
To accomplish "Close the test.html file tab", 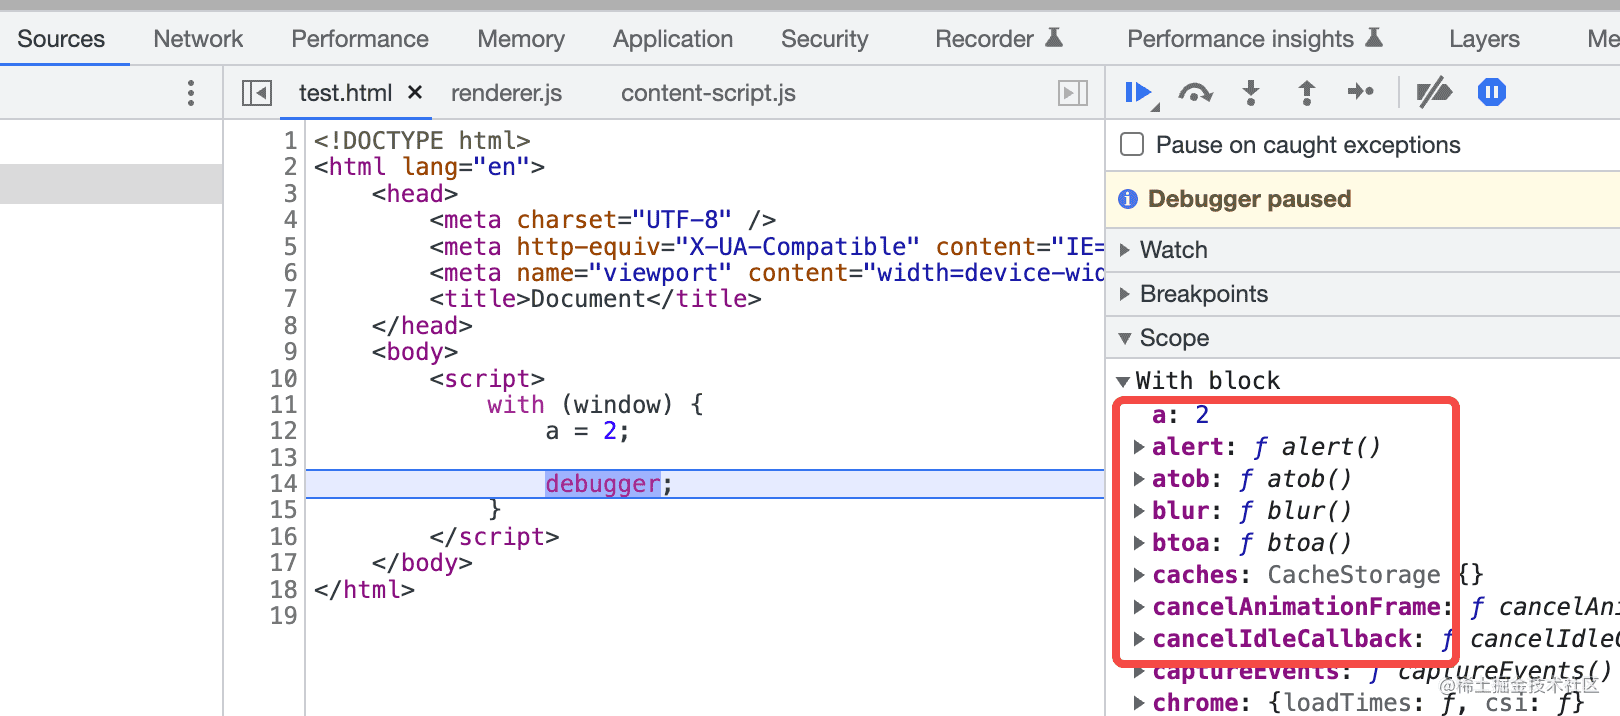I will point(415,93).
